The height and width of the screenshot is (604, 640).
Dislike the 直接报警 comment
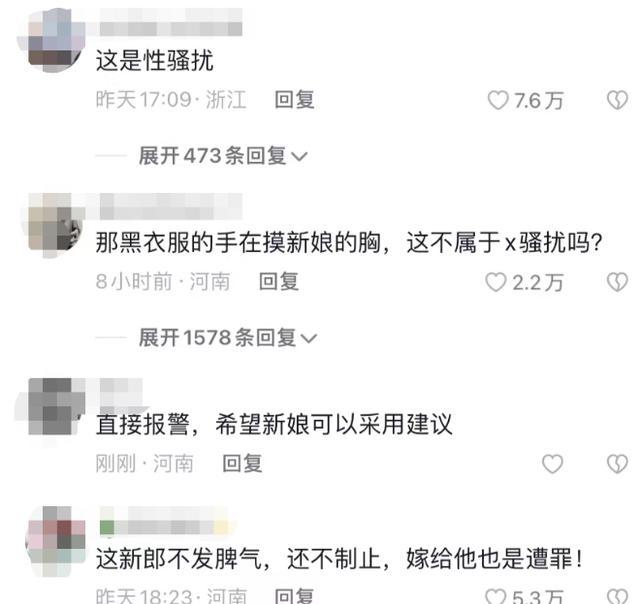click(x=617, y=464)
